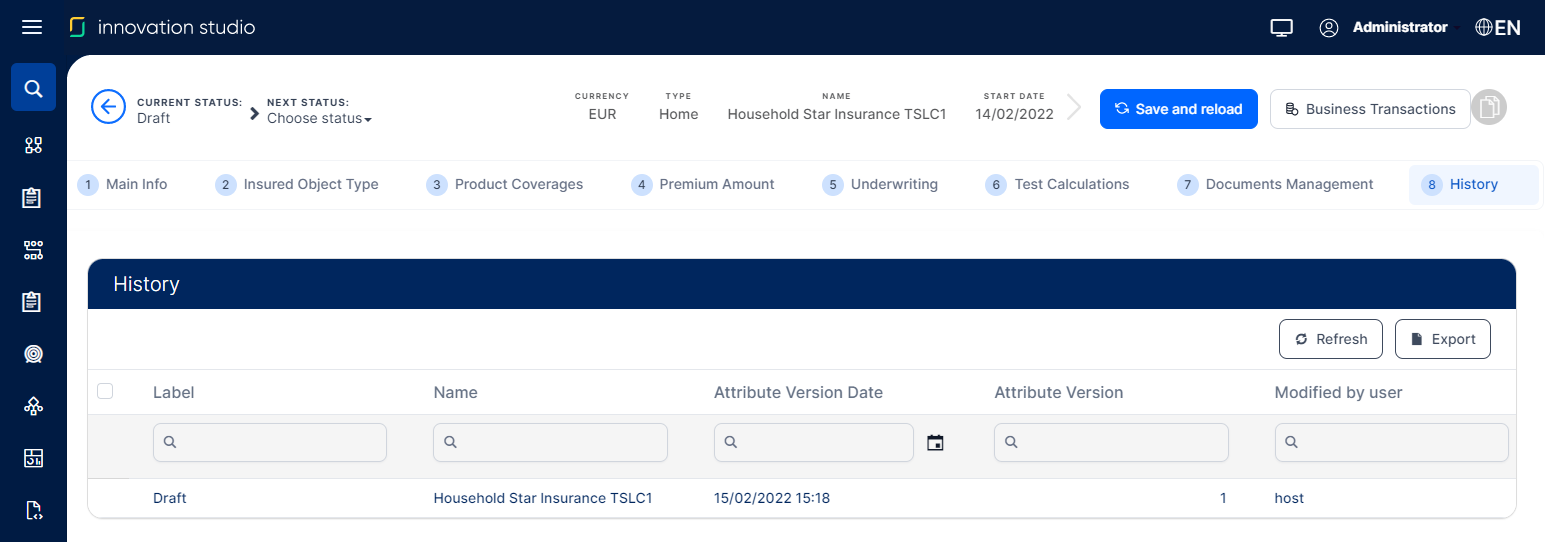Click the target icon in sidebar
Screen dimensions: 1545x542
(x=33, y=354)
